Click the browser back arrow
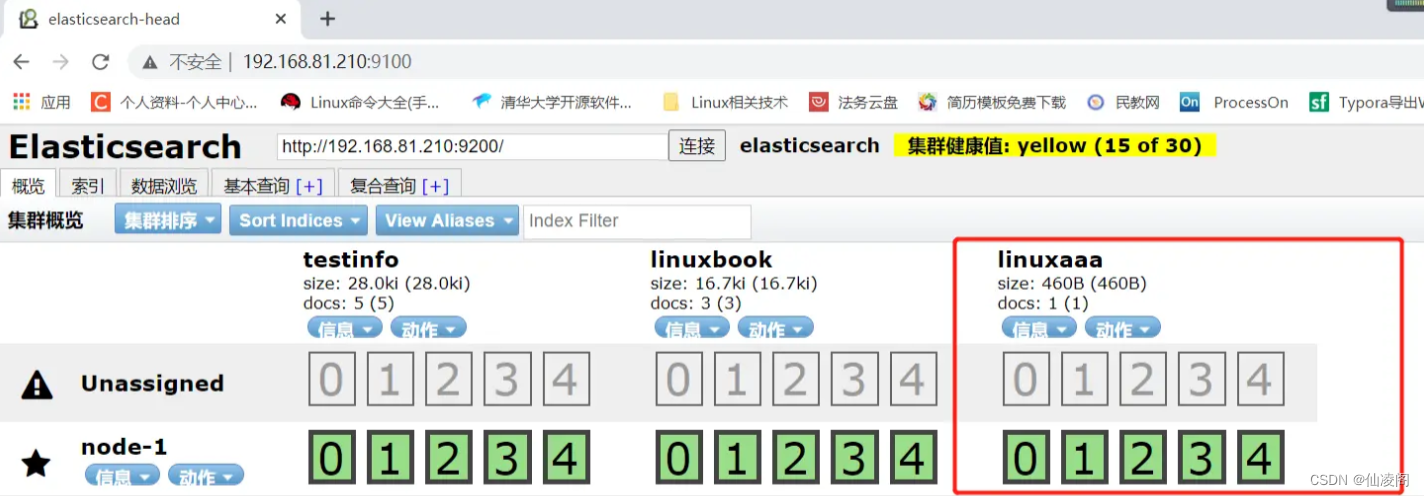The width and height of the screenshot is (1424, 496). [21, 62]
